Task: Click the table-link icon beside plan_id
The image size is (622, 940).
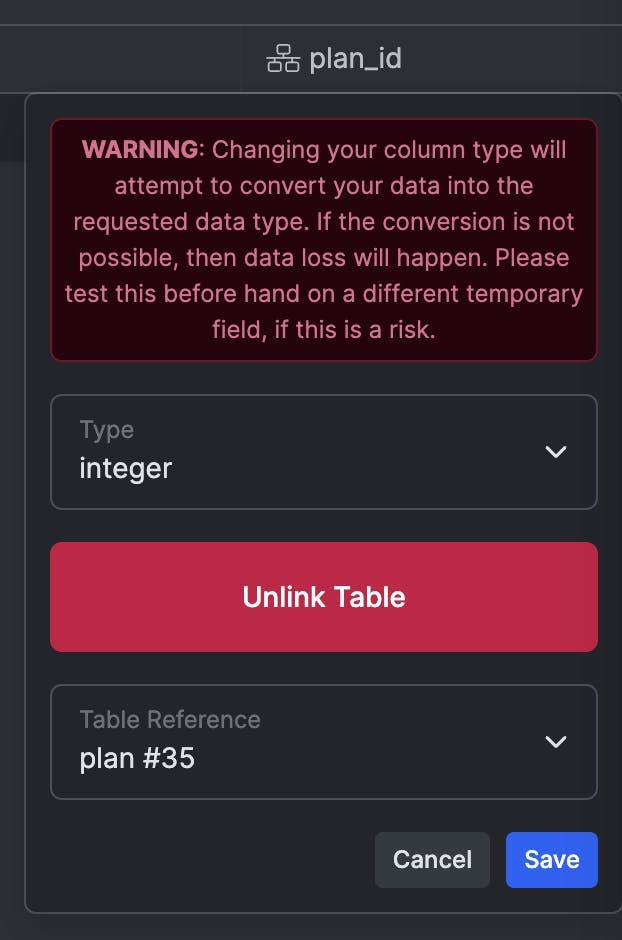Action: [x=283, y=59]
